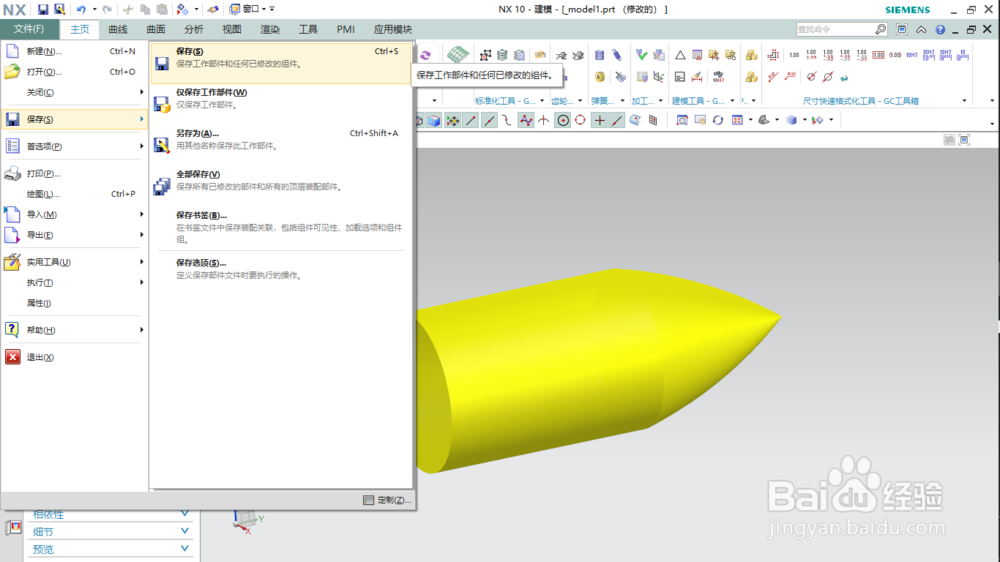This screenshot has height=562, width=1000.
Task: Click the Paste clipboard icon
Action: click(x=162, y=9)
